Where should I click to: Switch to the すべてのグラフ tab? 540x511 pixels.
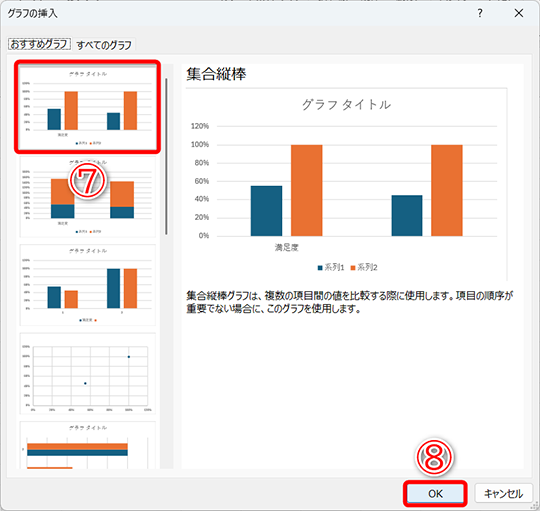tap(104, 45)
